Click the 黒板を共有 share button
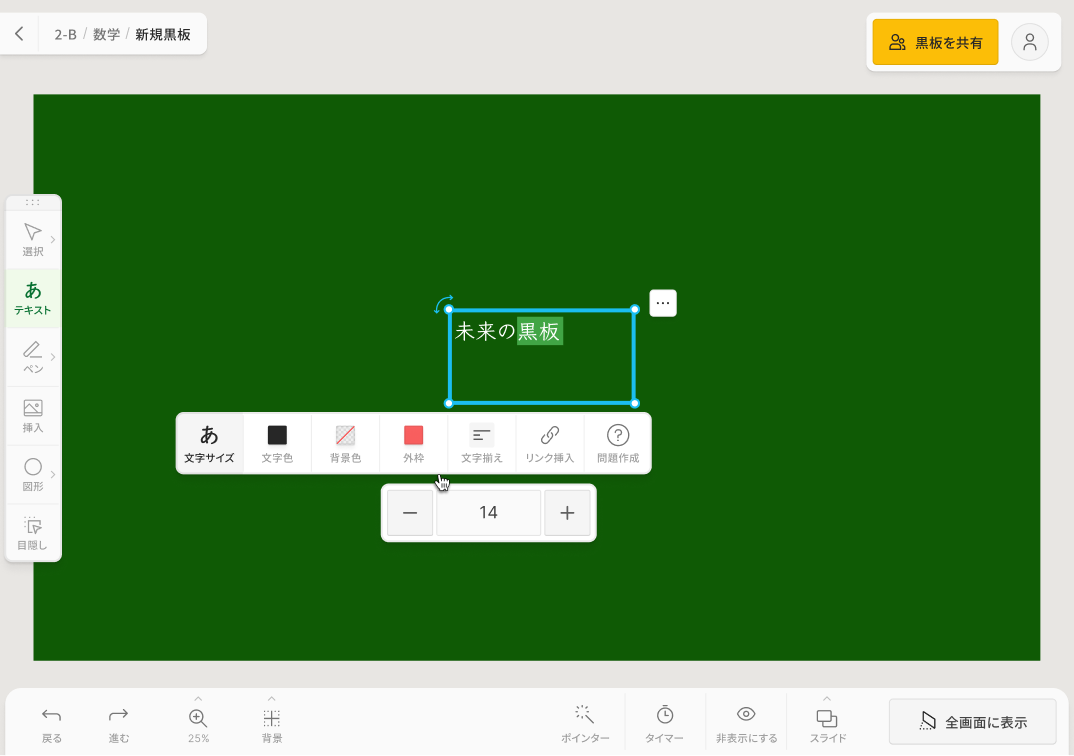Viewport: 1074px width, 756px height. coord(935,43)
